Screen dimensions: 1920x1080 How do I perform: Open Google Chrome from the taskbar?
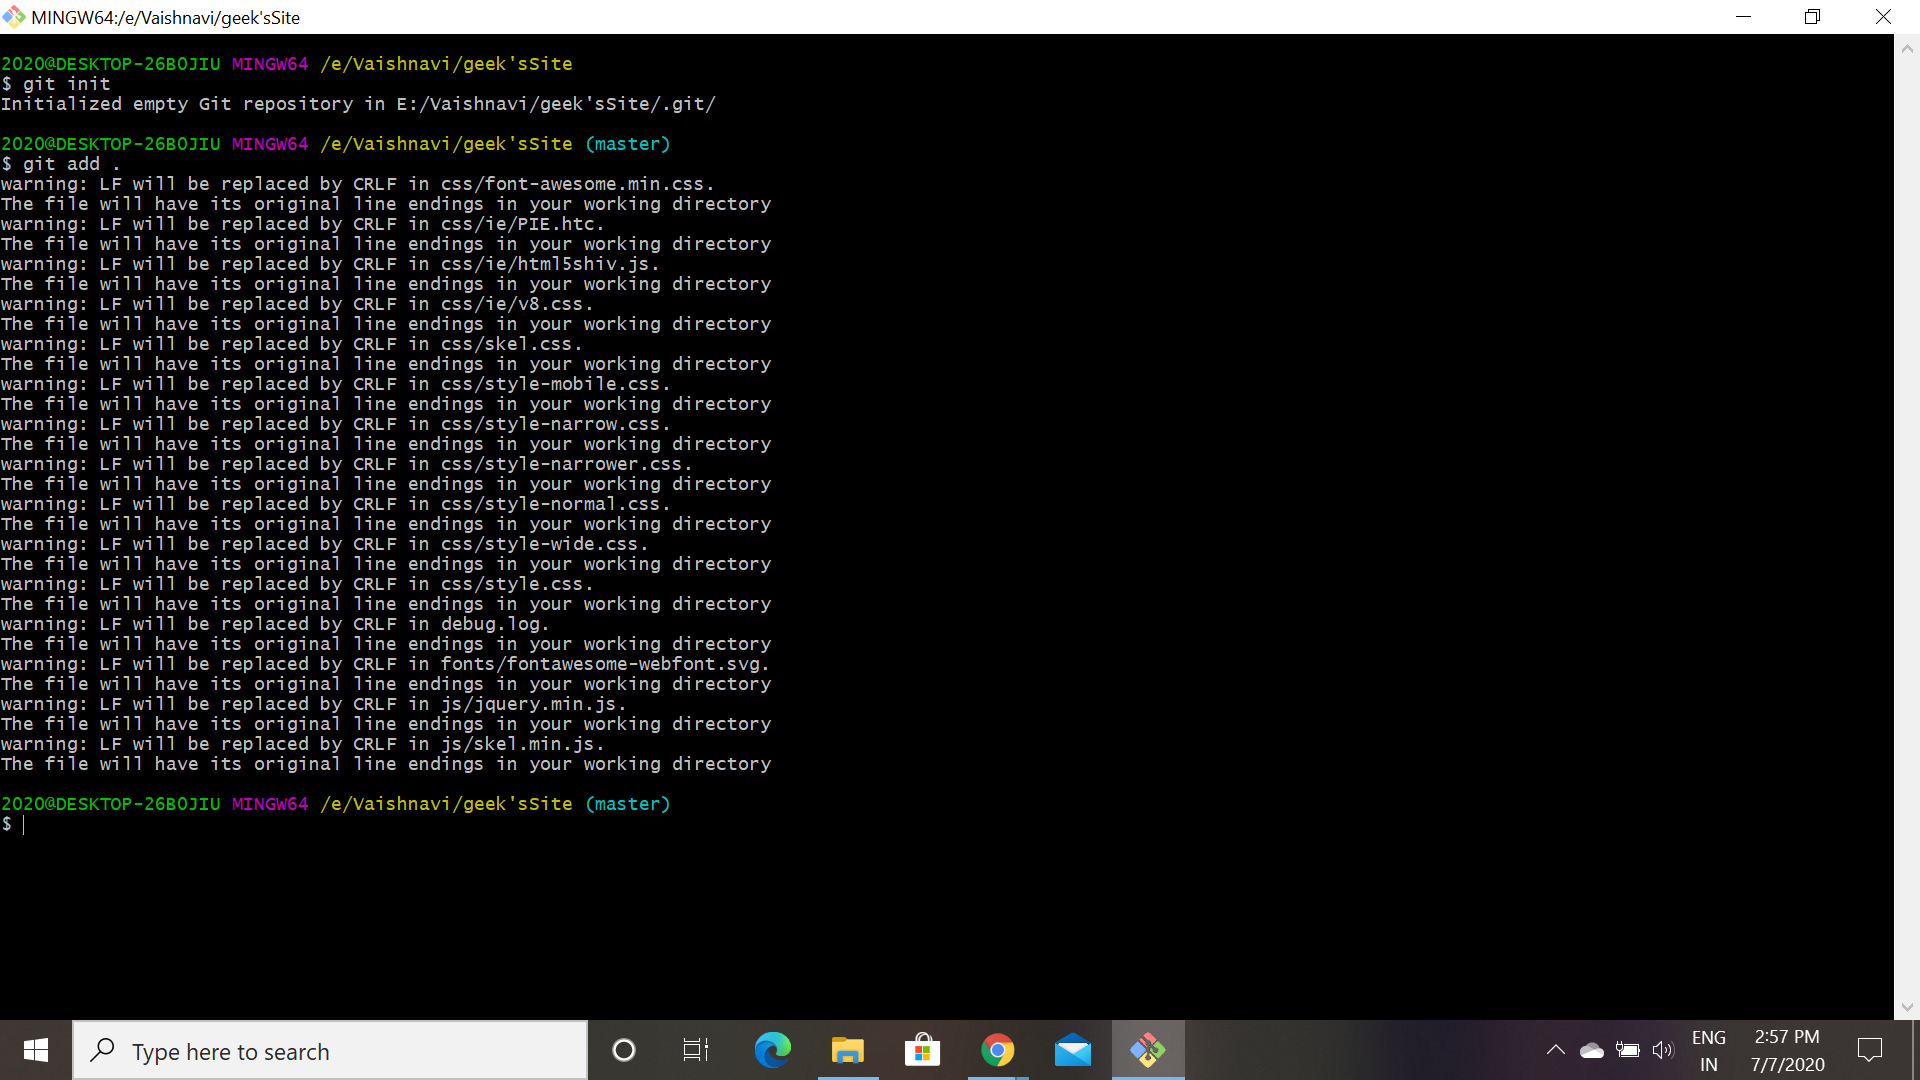coord(997,1050)
